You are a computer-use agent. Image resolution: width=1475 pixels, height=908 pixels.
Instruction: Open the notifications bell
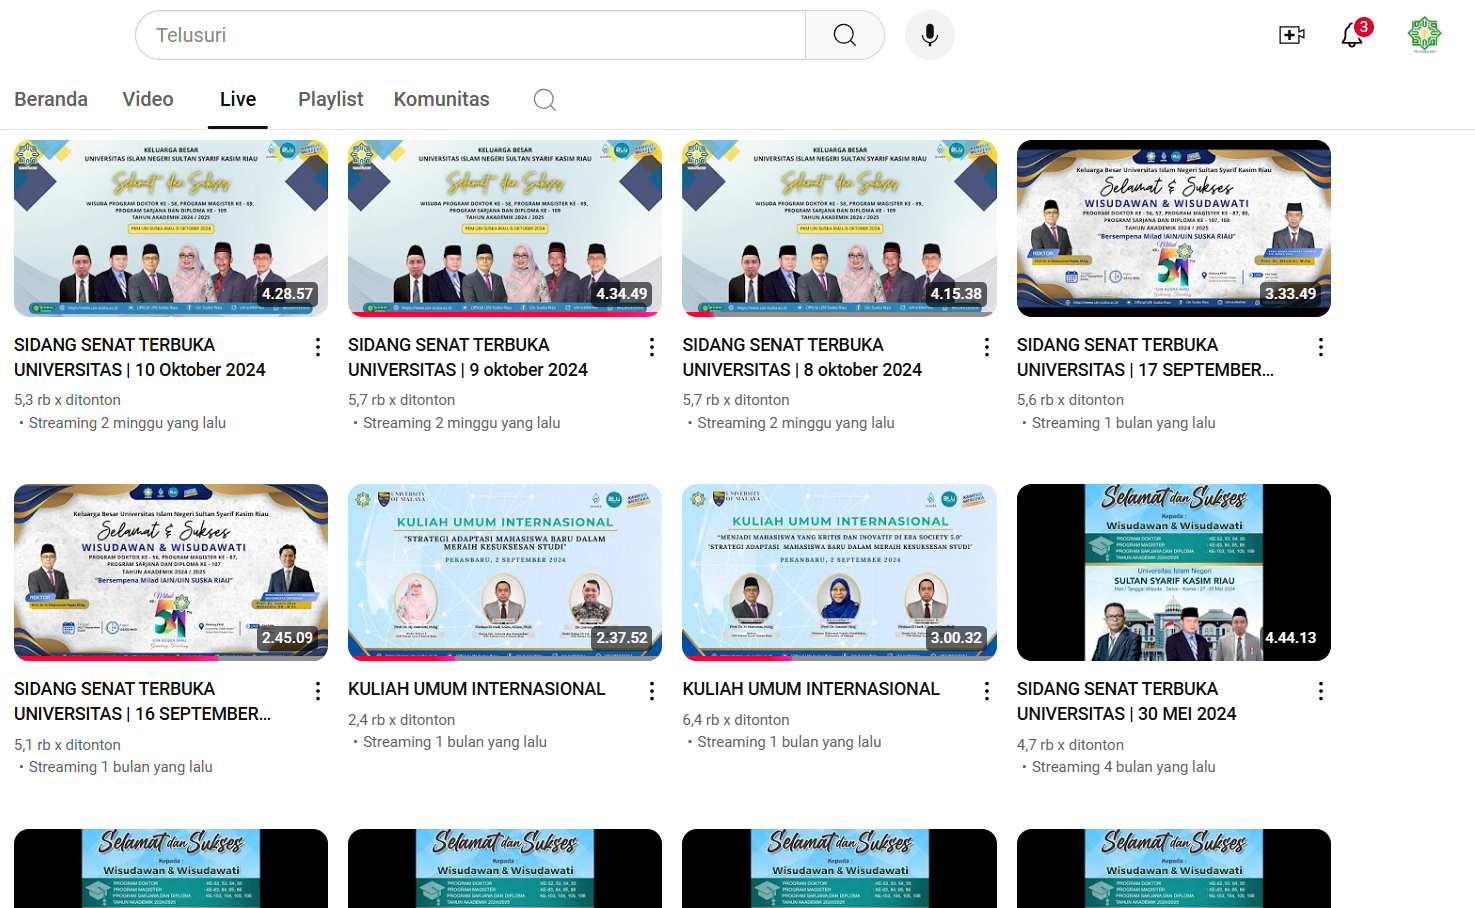point(1352,35)
